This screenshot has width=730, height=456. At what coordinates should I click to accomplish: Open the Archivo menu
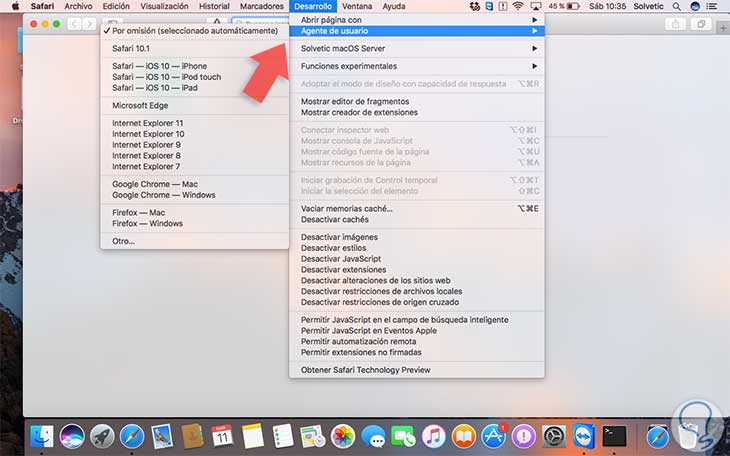coord(78,6)
